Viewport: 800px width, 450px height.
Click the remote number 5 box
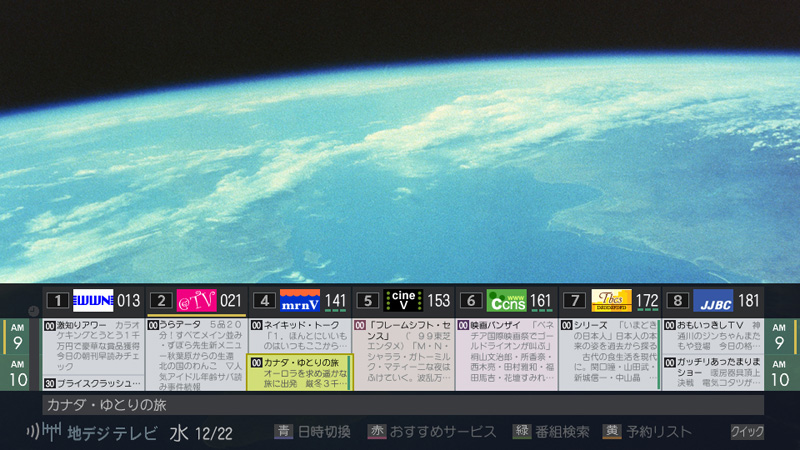(x=368, y=301)
